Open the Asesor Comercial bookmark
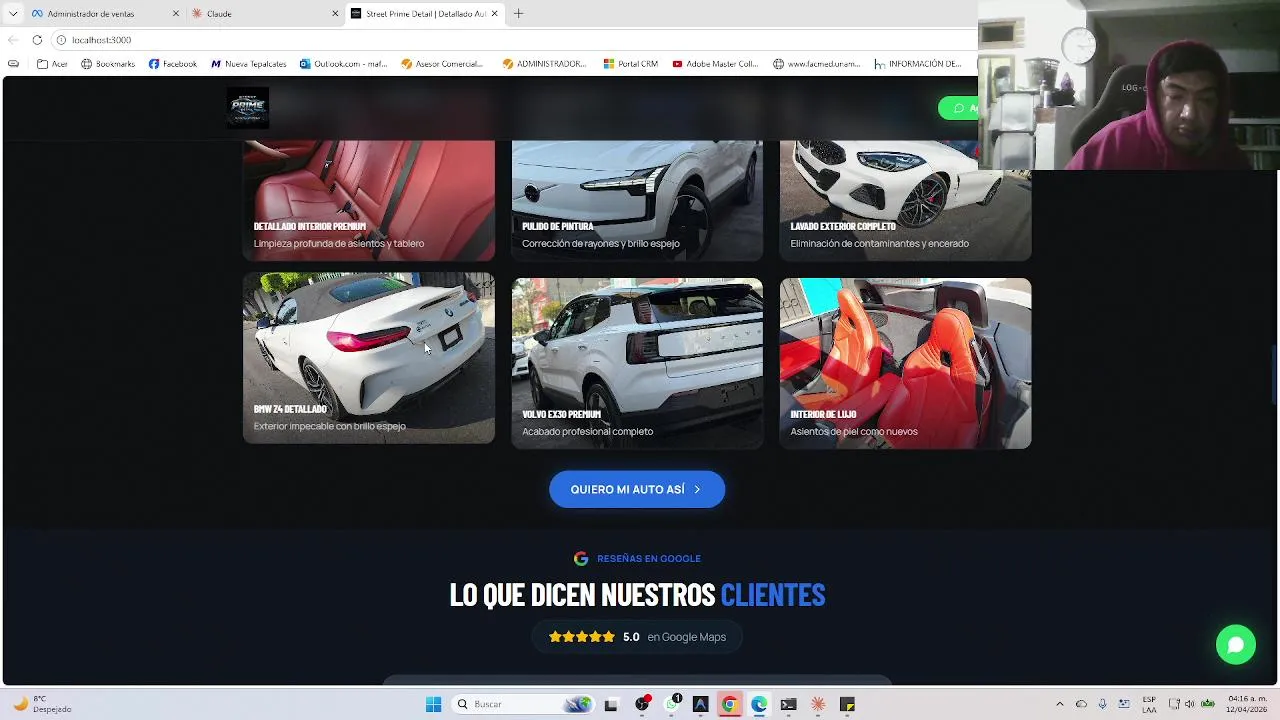Screen dimensions: 1280x720 tap(442, 64)
